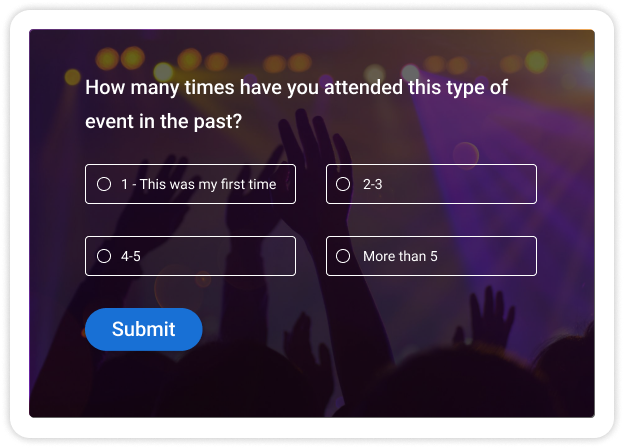Answer more than five times via radio
The image size is (624, 448).
click(x=343, y=256)
